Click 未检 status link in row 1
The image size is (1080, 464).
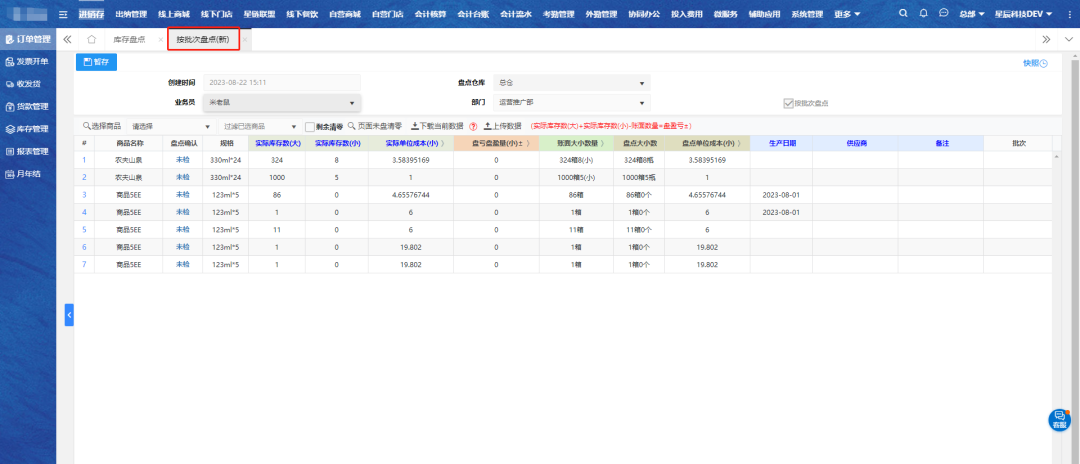pos(183,160)
